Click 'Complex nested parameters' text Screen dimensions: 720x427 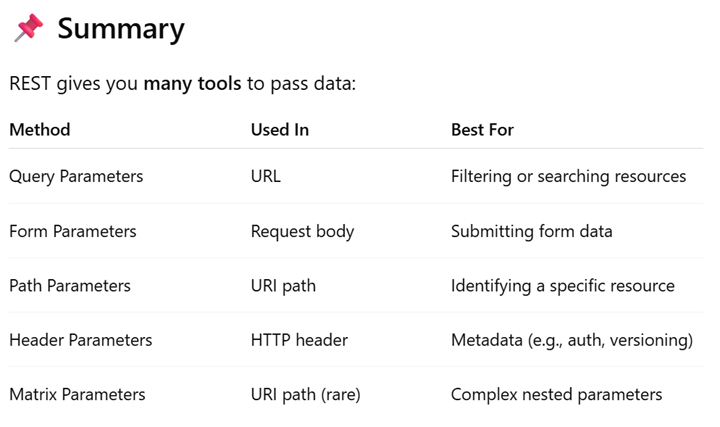click(557, 395)
